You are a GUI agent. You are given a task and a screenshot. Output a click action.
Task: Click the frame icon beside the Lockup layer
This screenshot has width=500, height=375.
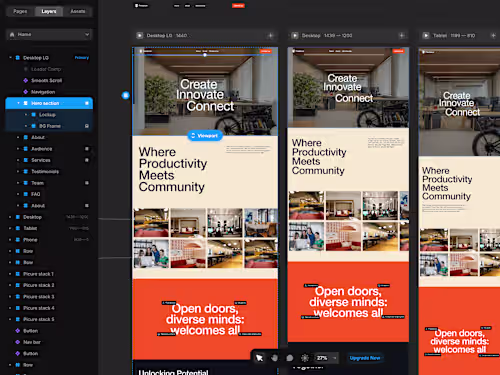(34, 114)
